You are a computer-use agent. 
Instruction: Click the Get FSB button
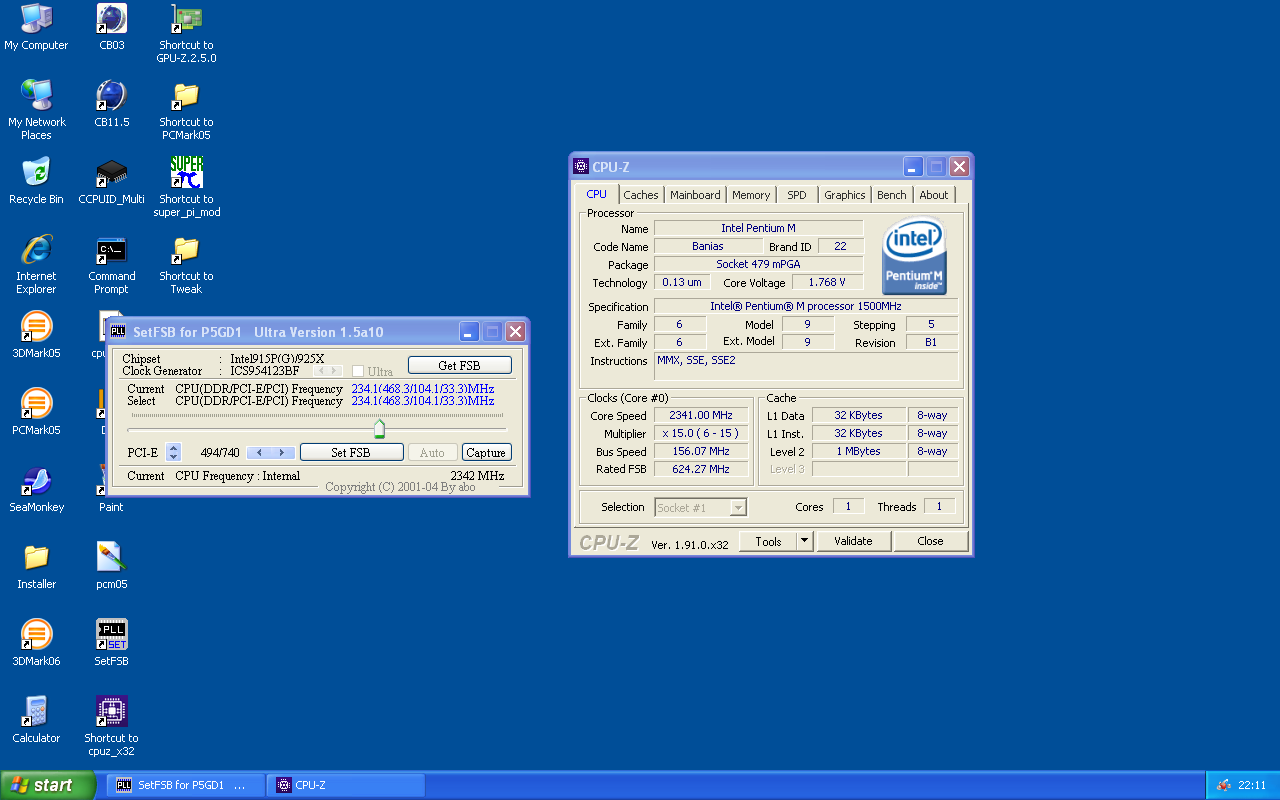[x=460, y=365]
